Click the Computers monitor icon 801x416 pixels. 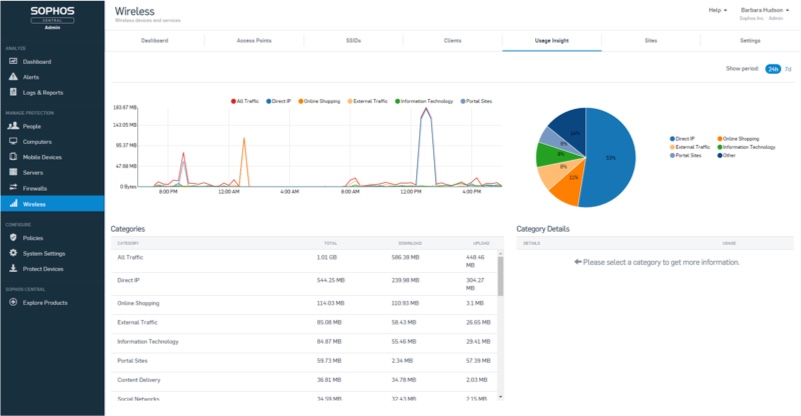tap(13, 141)
